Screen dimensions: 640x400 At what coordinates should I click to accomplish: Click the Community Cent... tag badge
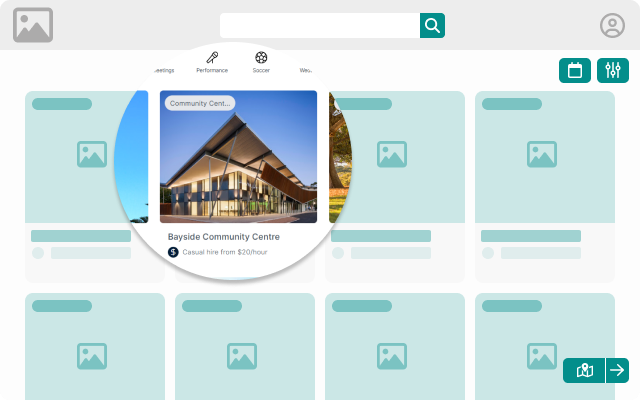pyautogui.click(x=200, y=103)
